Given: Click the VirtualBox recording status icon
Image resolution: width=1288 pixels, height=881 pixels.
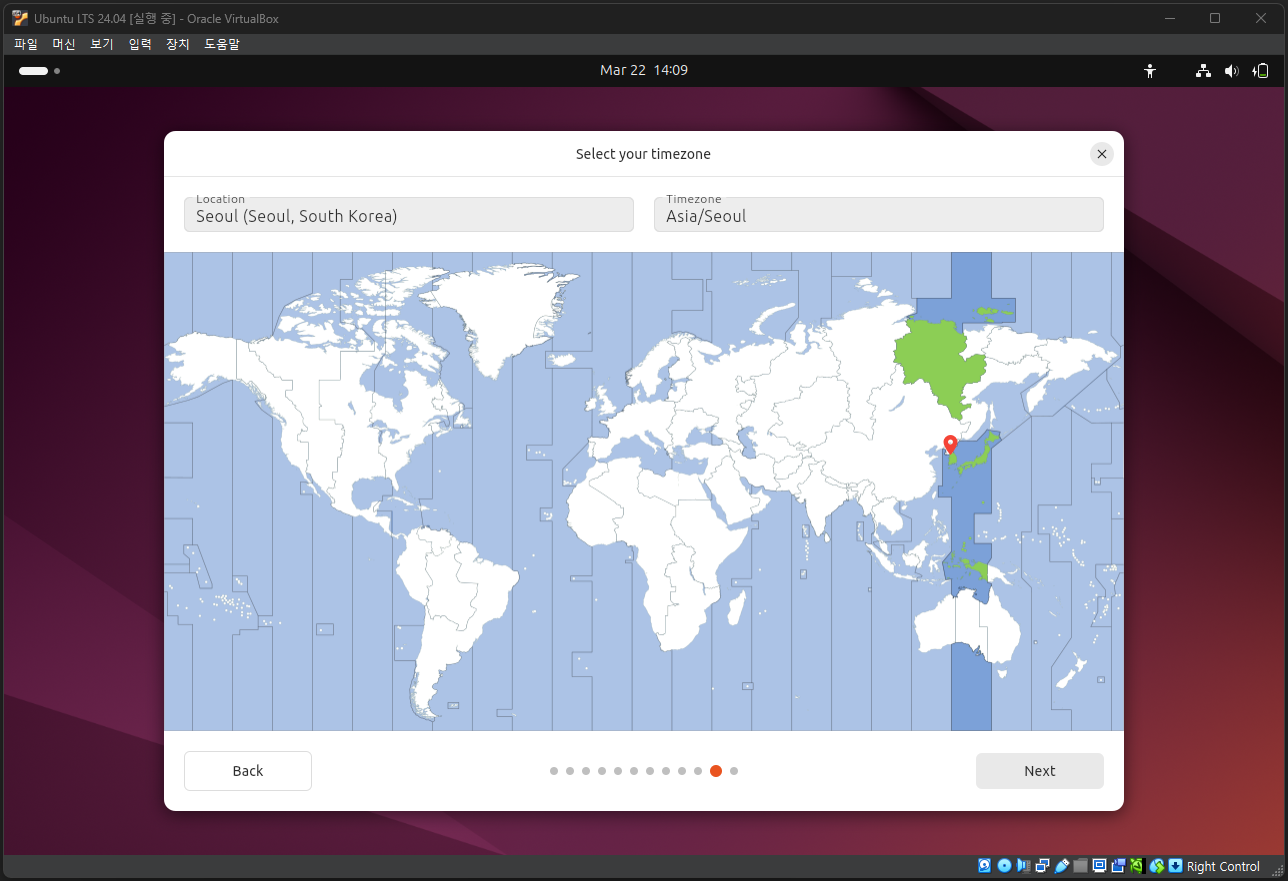Looking at the screenshot, I should pos(1118,866).
